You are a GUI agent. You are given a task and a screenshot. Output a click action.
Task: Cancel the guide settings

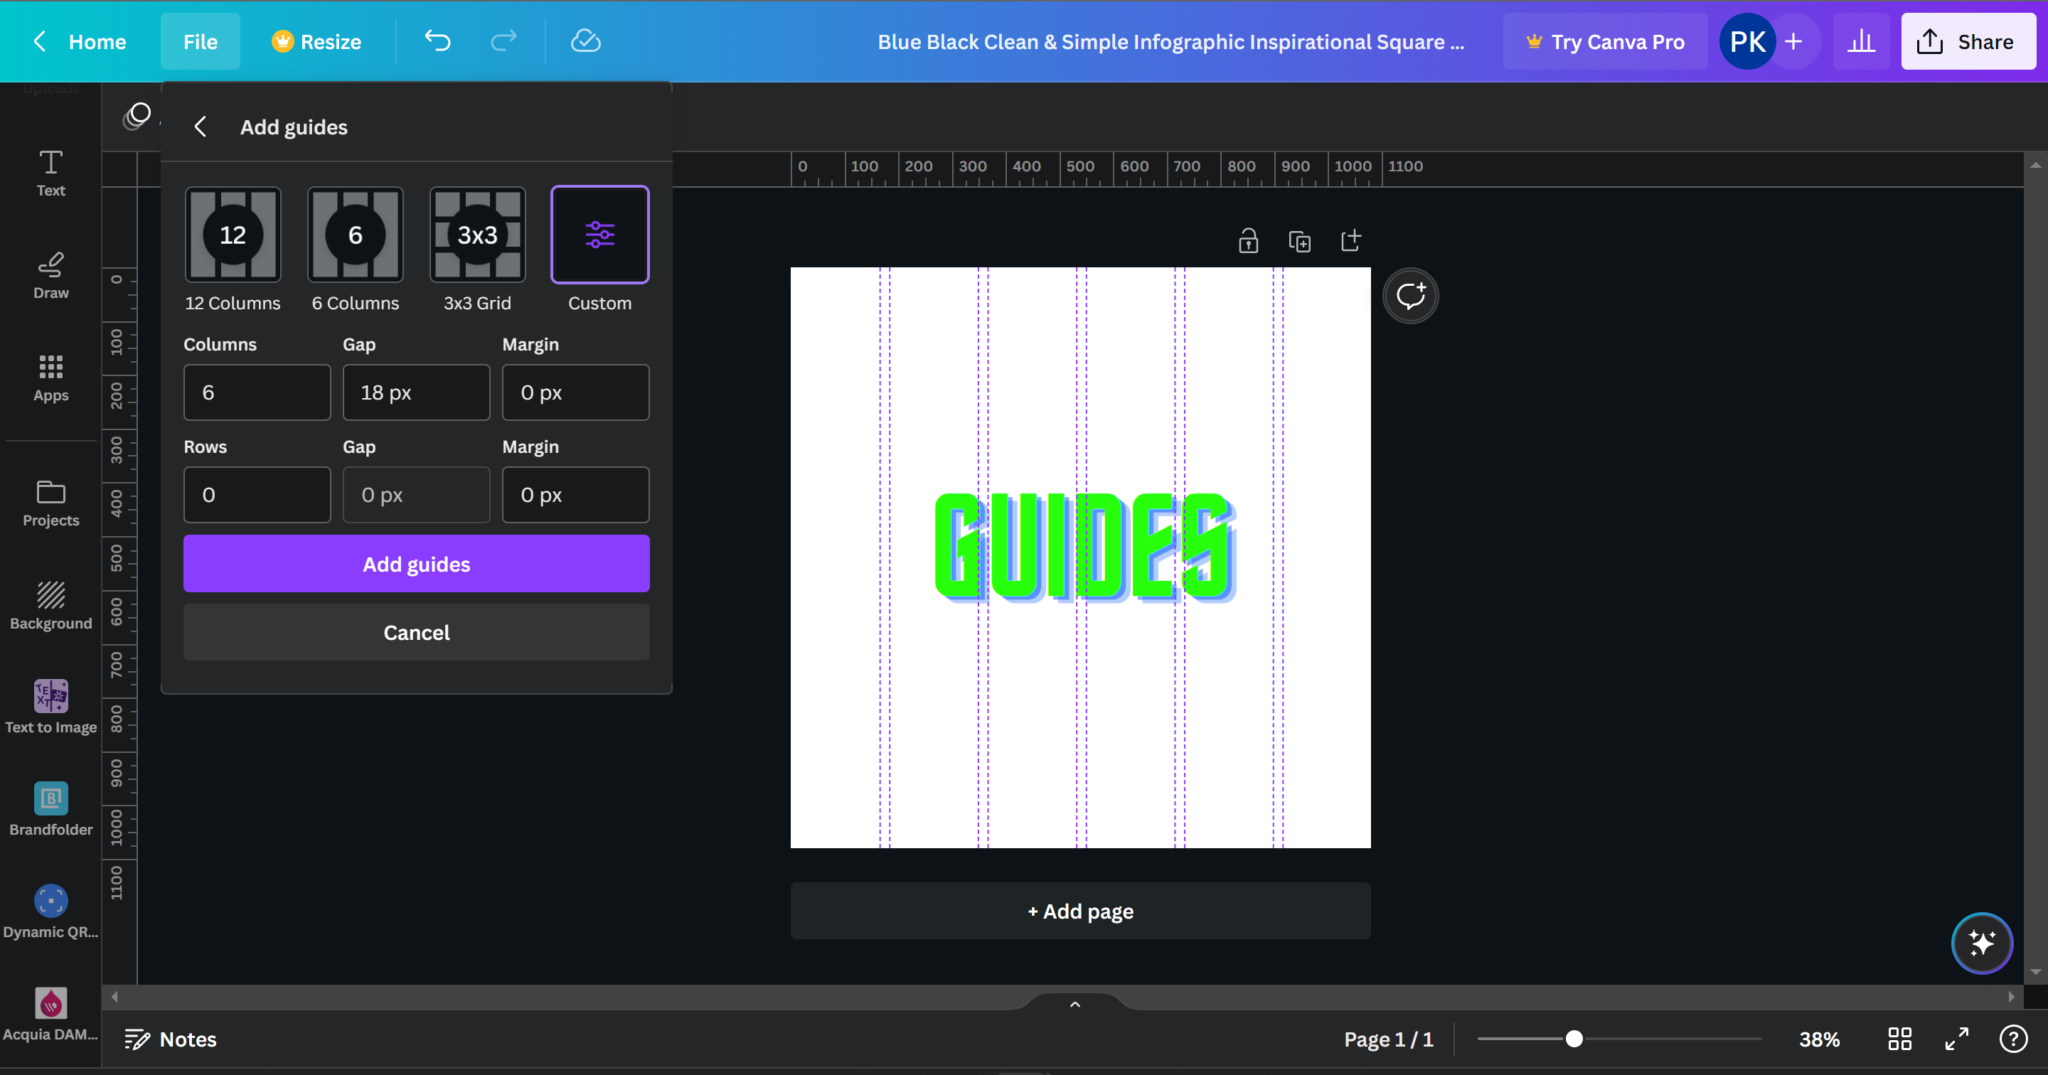coord(416,631)
